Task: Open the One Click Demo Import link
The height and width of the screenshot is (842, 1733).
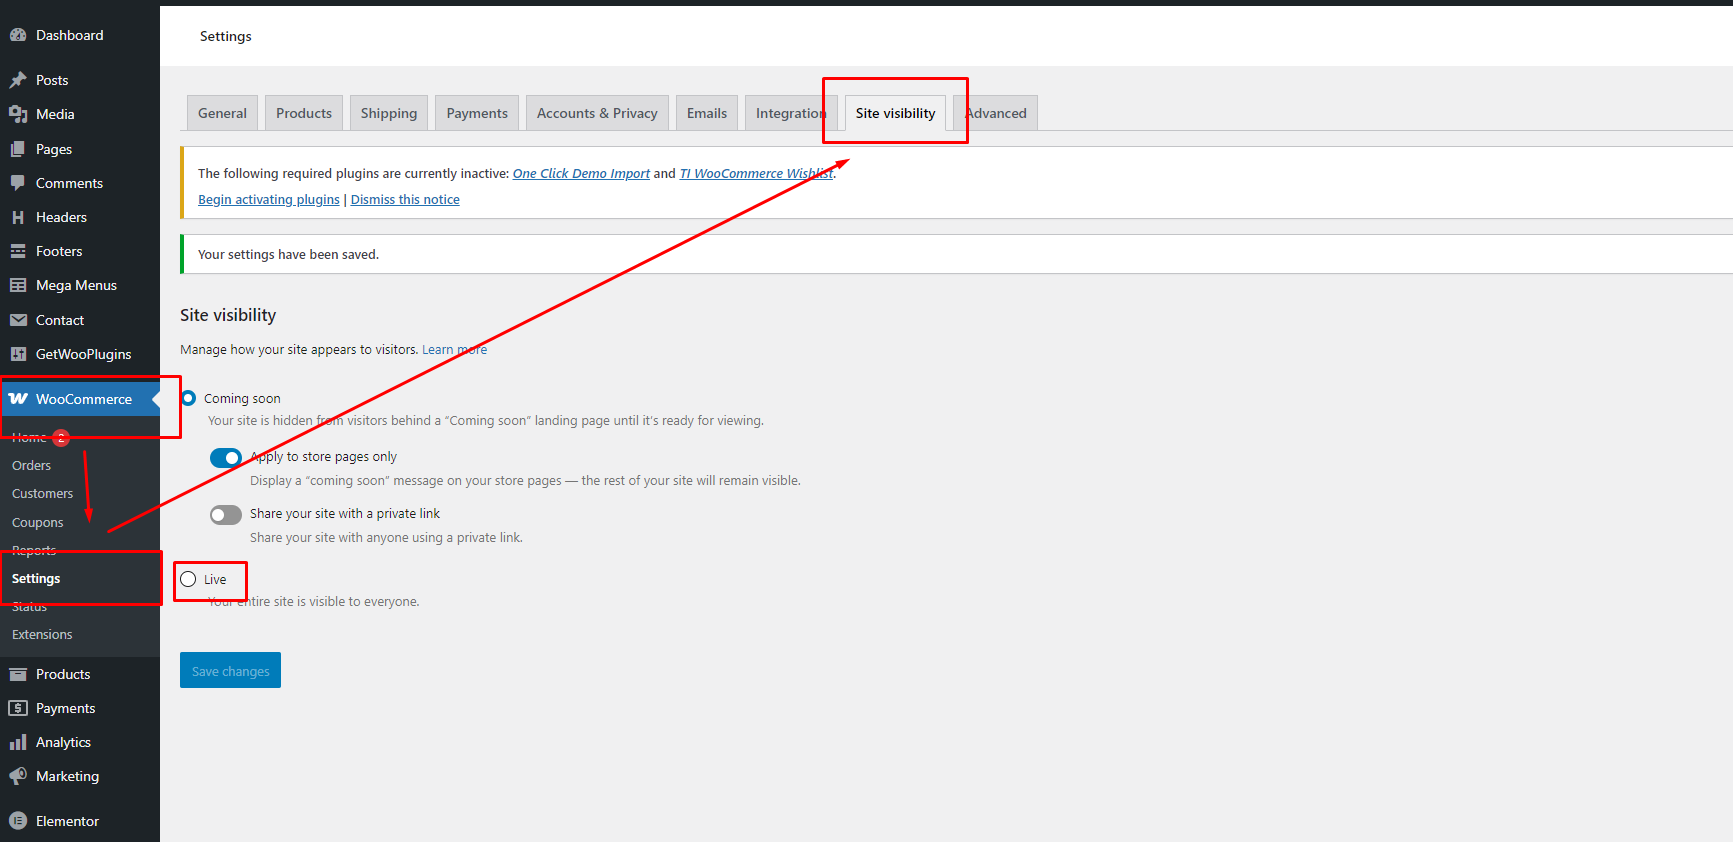Action: click(581, 173)
